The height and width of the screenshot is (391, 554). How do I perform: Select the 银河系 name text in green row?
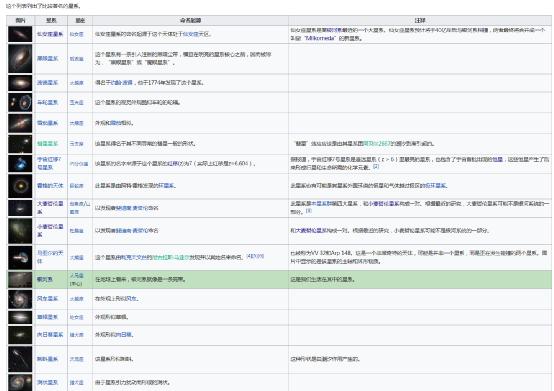[x=45, y=279]
